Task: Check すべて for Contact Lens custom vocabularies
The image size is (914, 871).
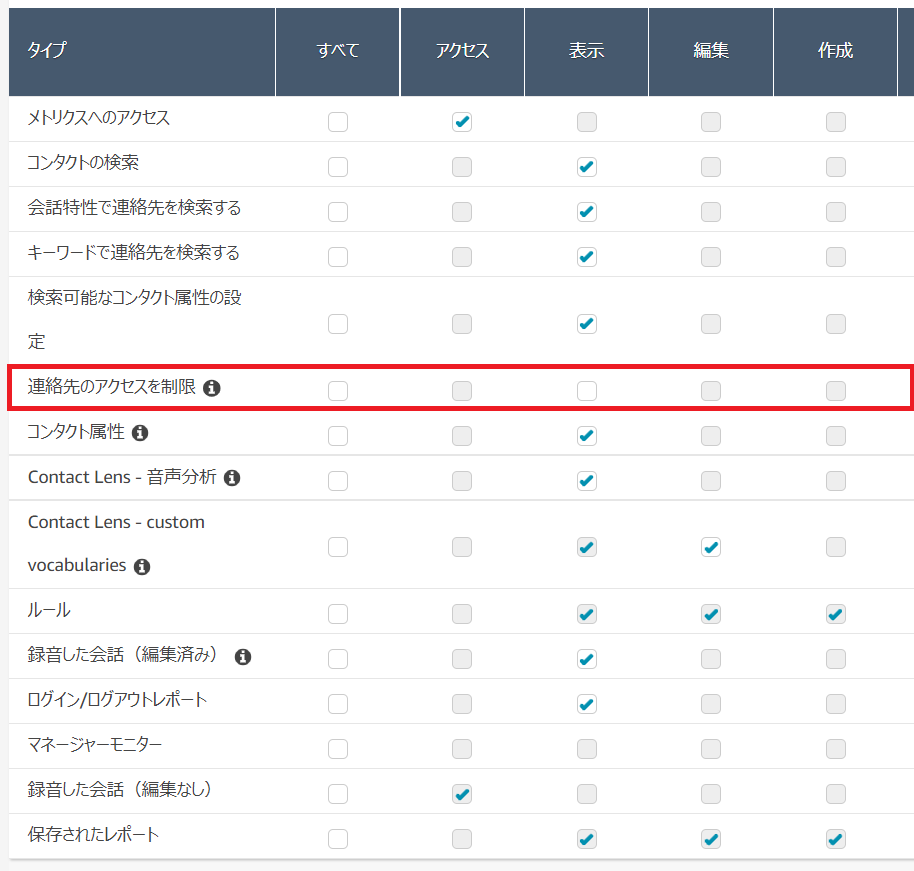Action: pos(338,547)
